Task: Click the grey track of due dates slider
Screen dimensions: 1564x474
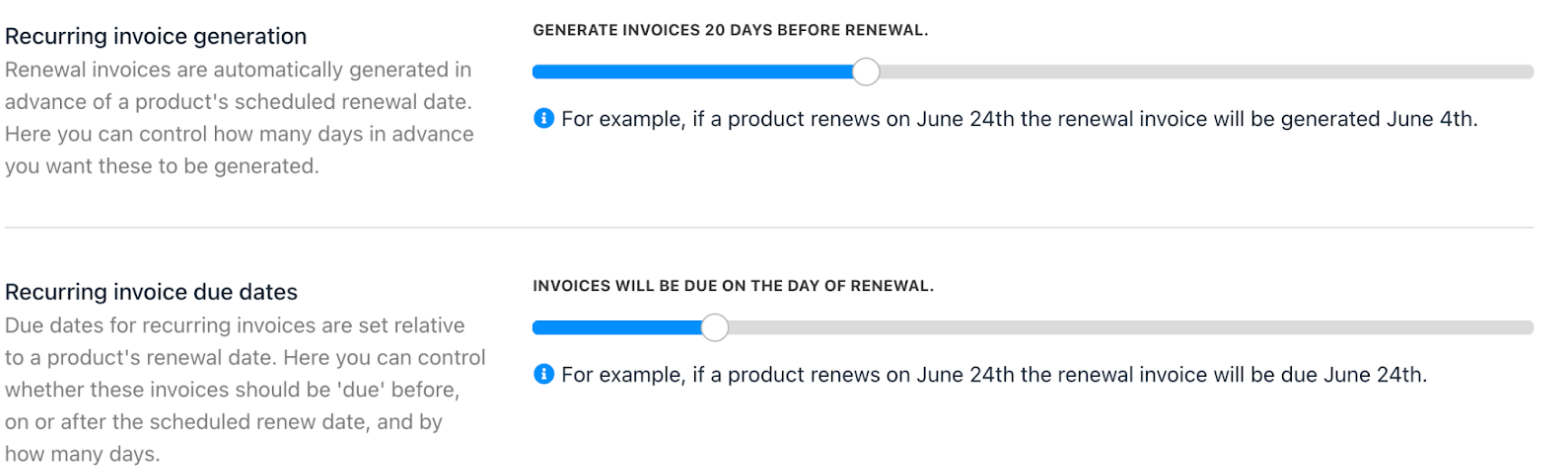Action: tap(1130, 327)
